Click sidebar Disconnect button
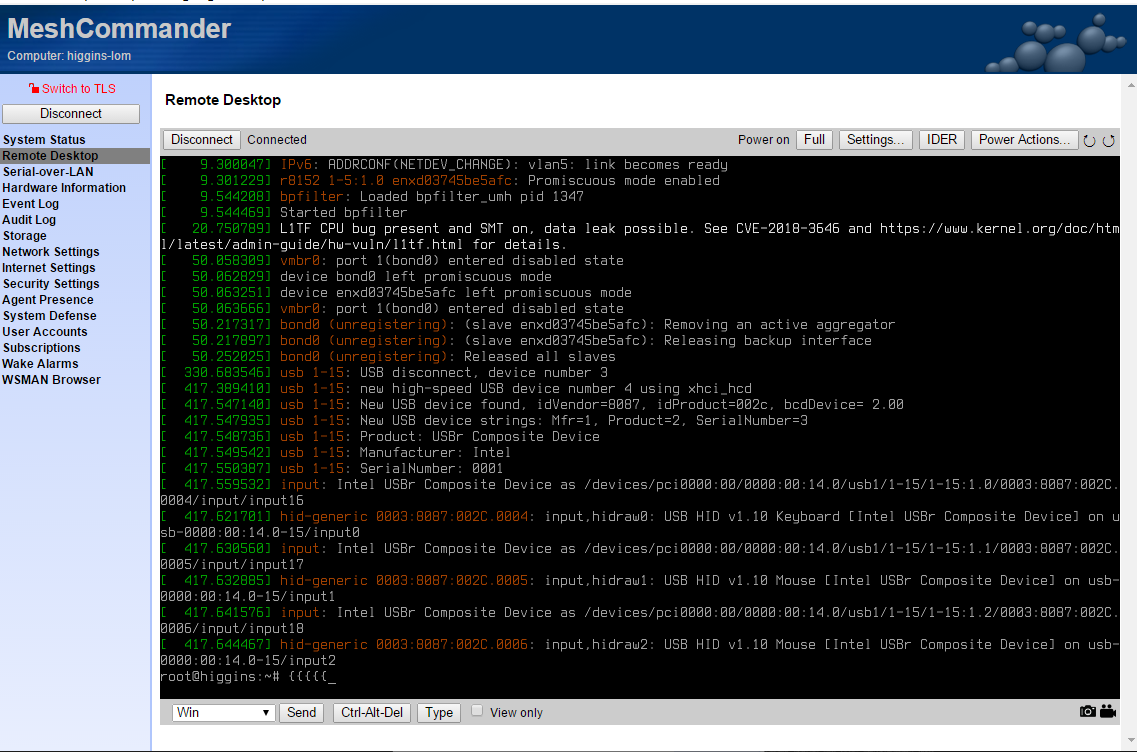Screen dimensions: 1137x752 click(x=71, y=113)
